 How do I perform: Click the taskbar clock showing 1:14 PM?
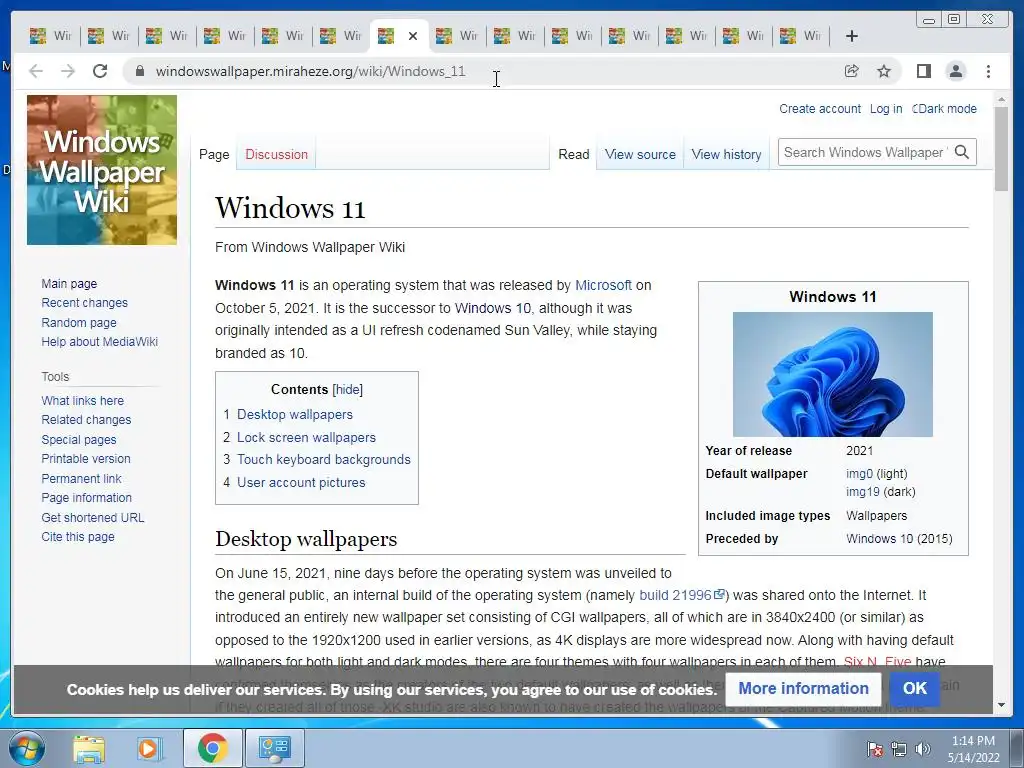point(973,749)
